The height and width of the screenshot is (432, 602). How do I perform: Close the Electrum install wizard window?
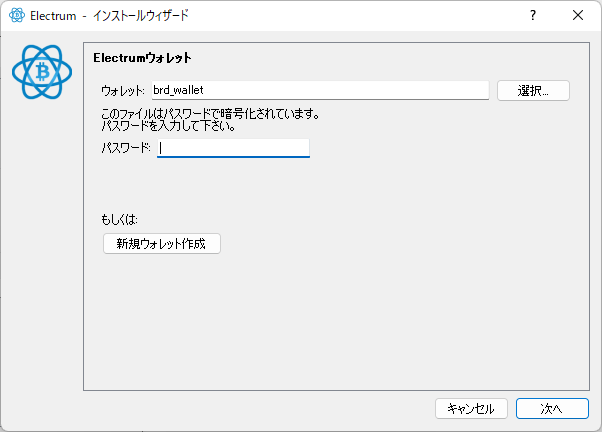(x=578, y=16)
